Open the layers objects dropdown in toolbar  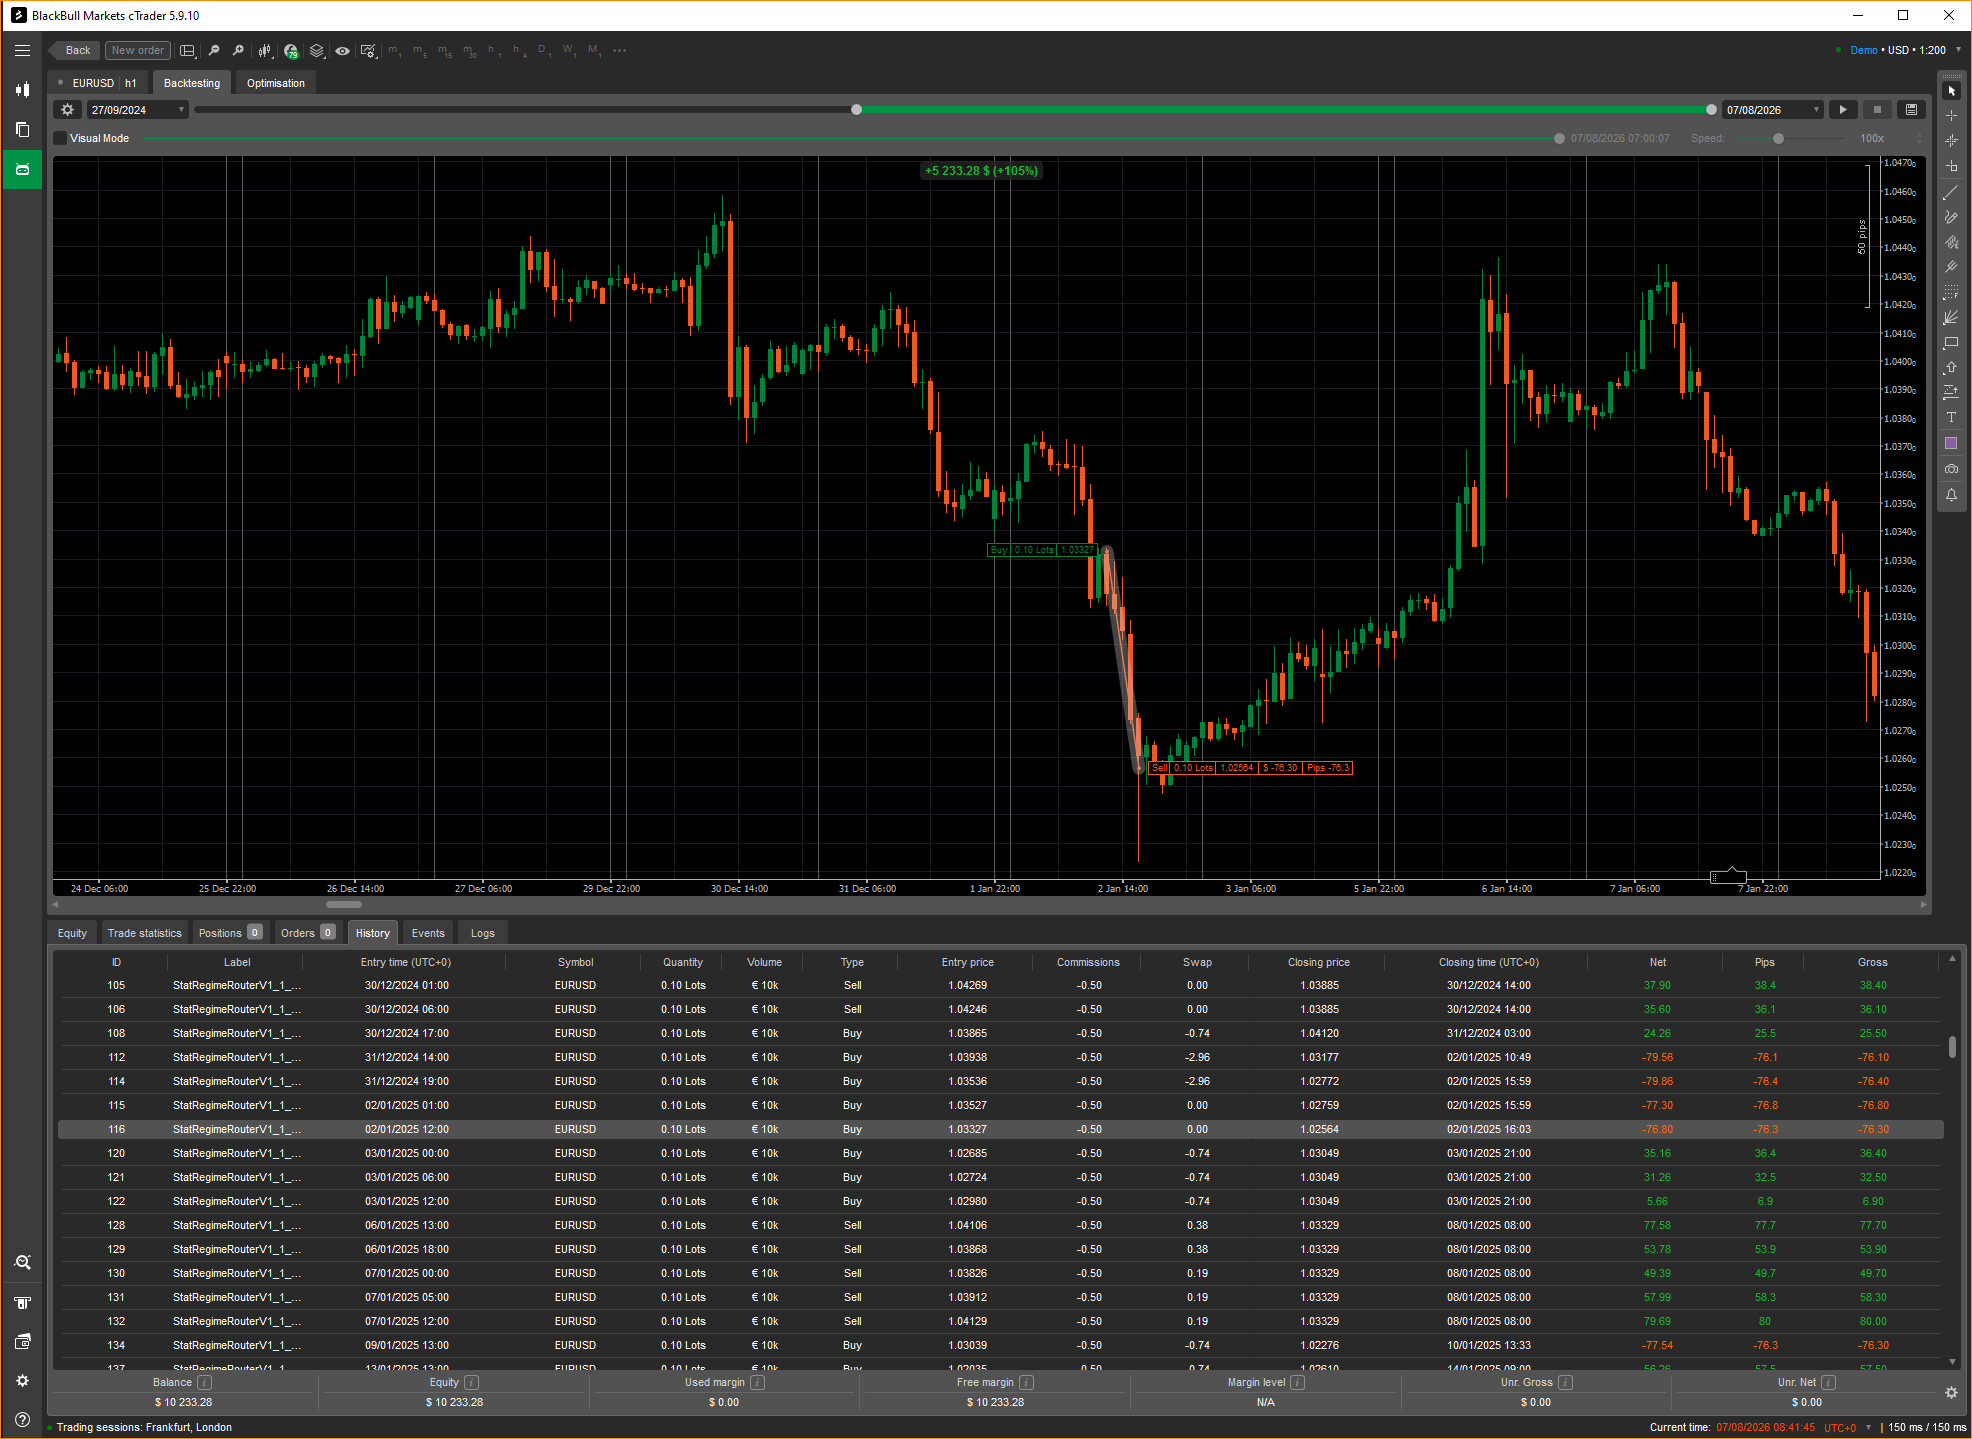tap(317, 50)
